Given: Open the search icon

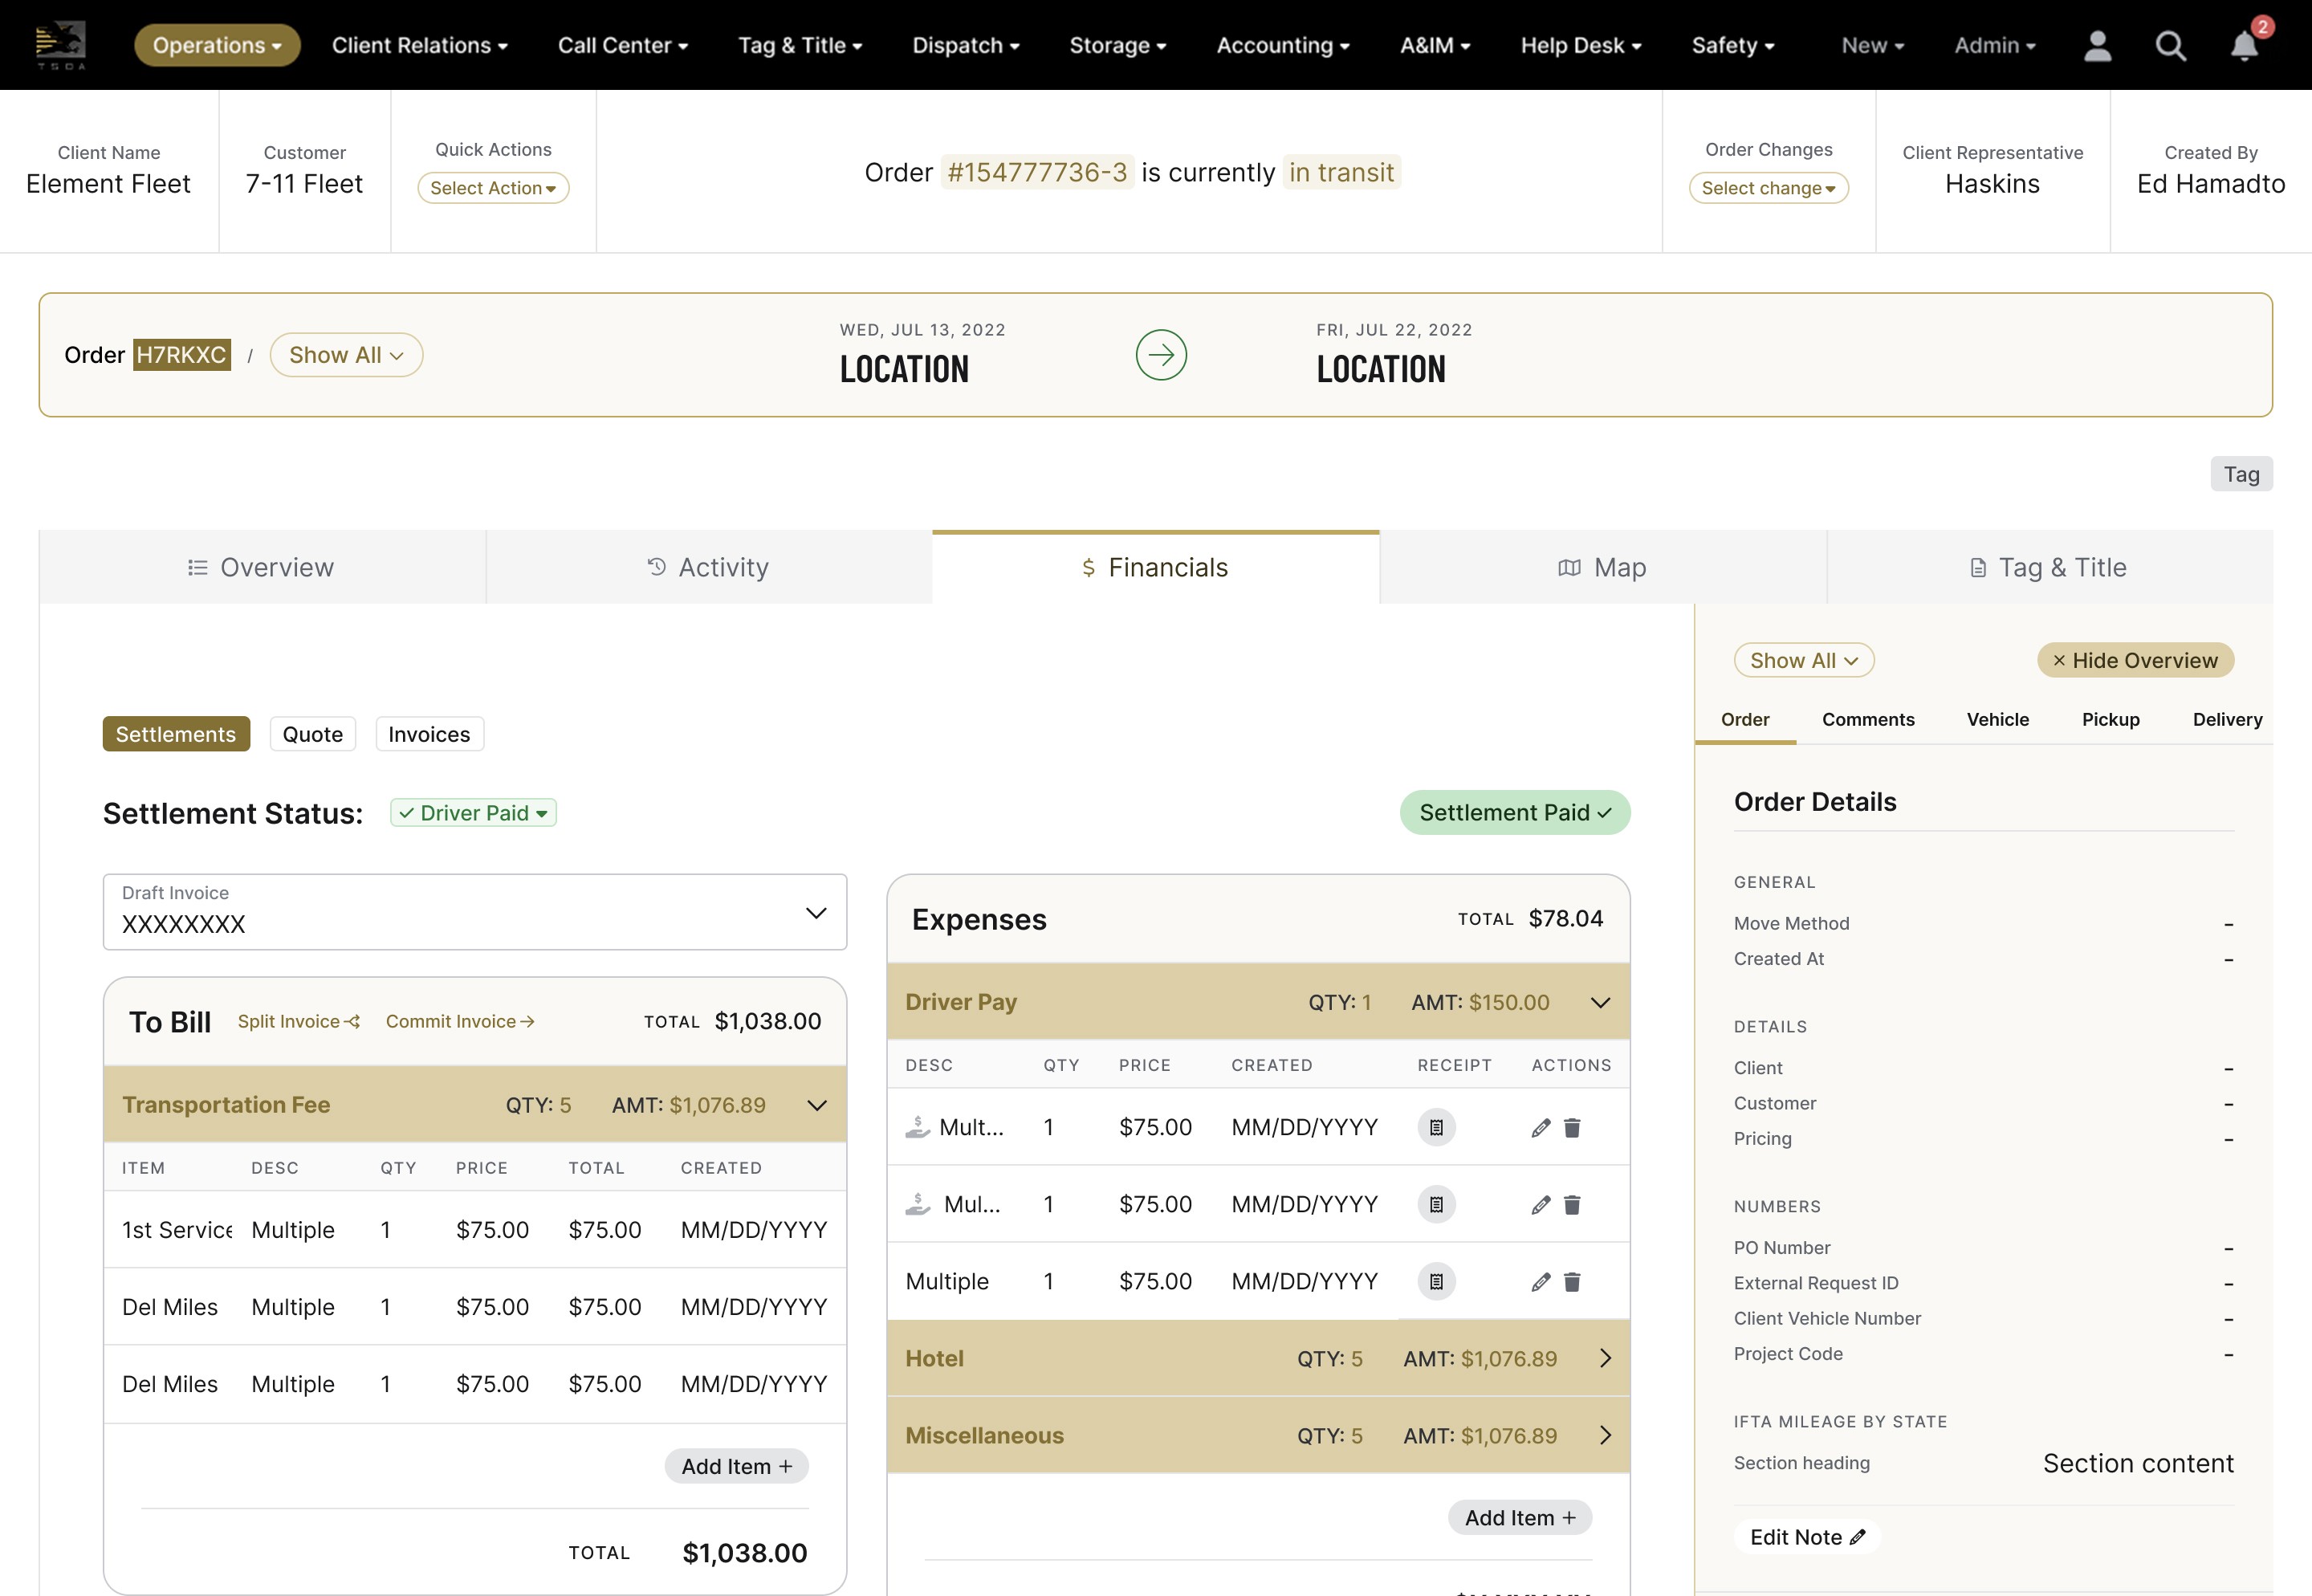Looking at the screenshot, I should point(2169,45).
